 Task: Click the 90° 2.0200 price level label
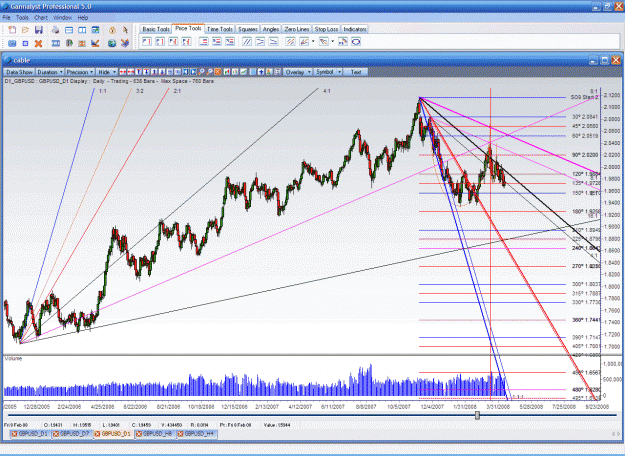(585, 155)
